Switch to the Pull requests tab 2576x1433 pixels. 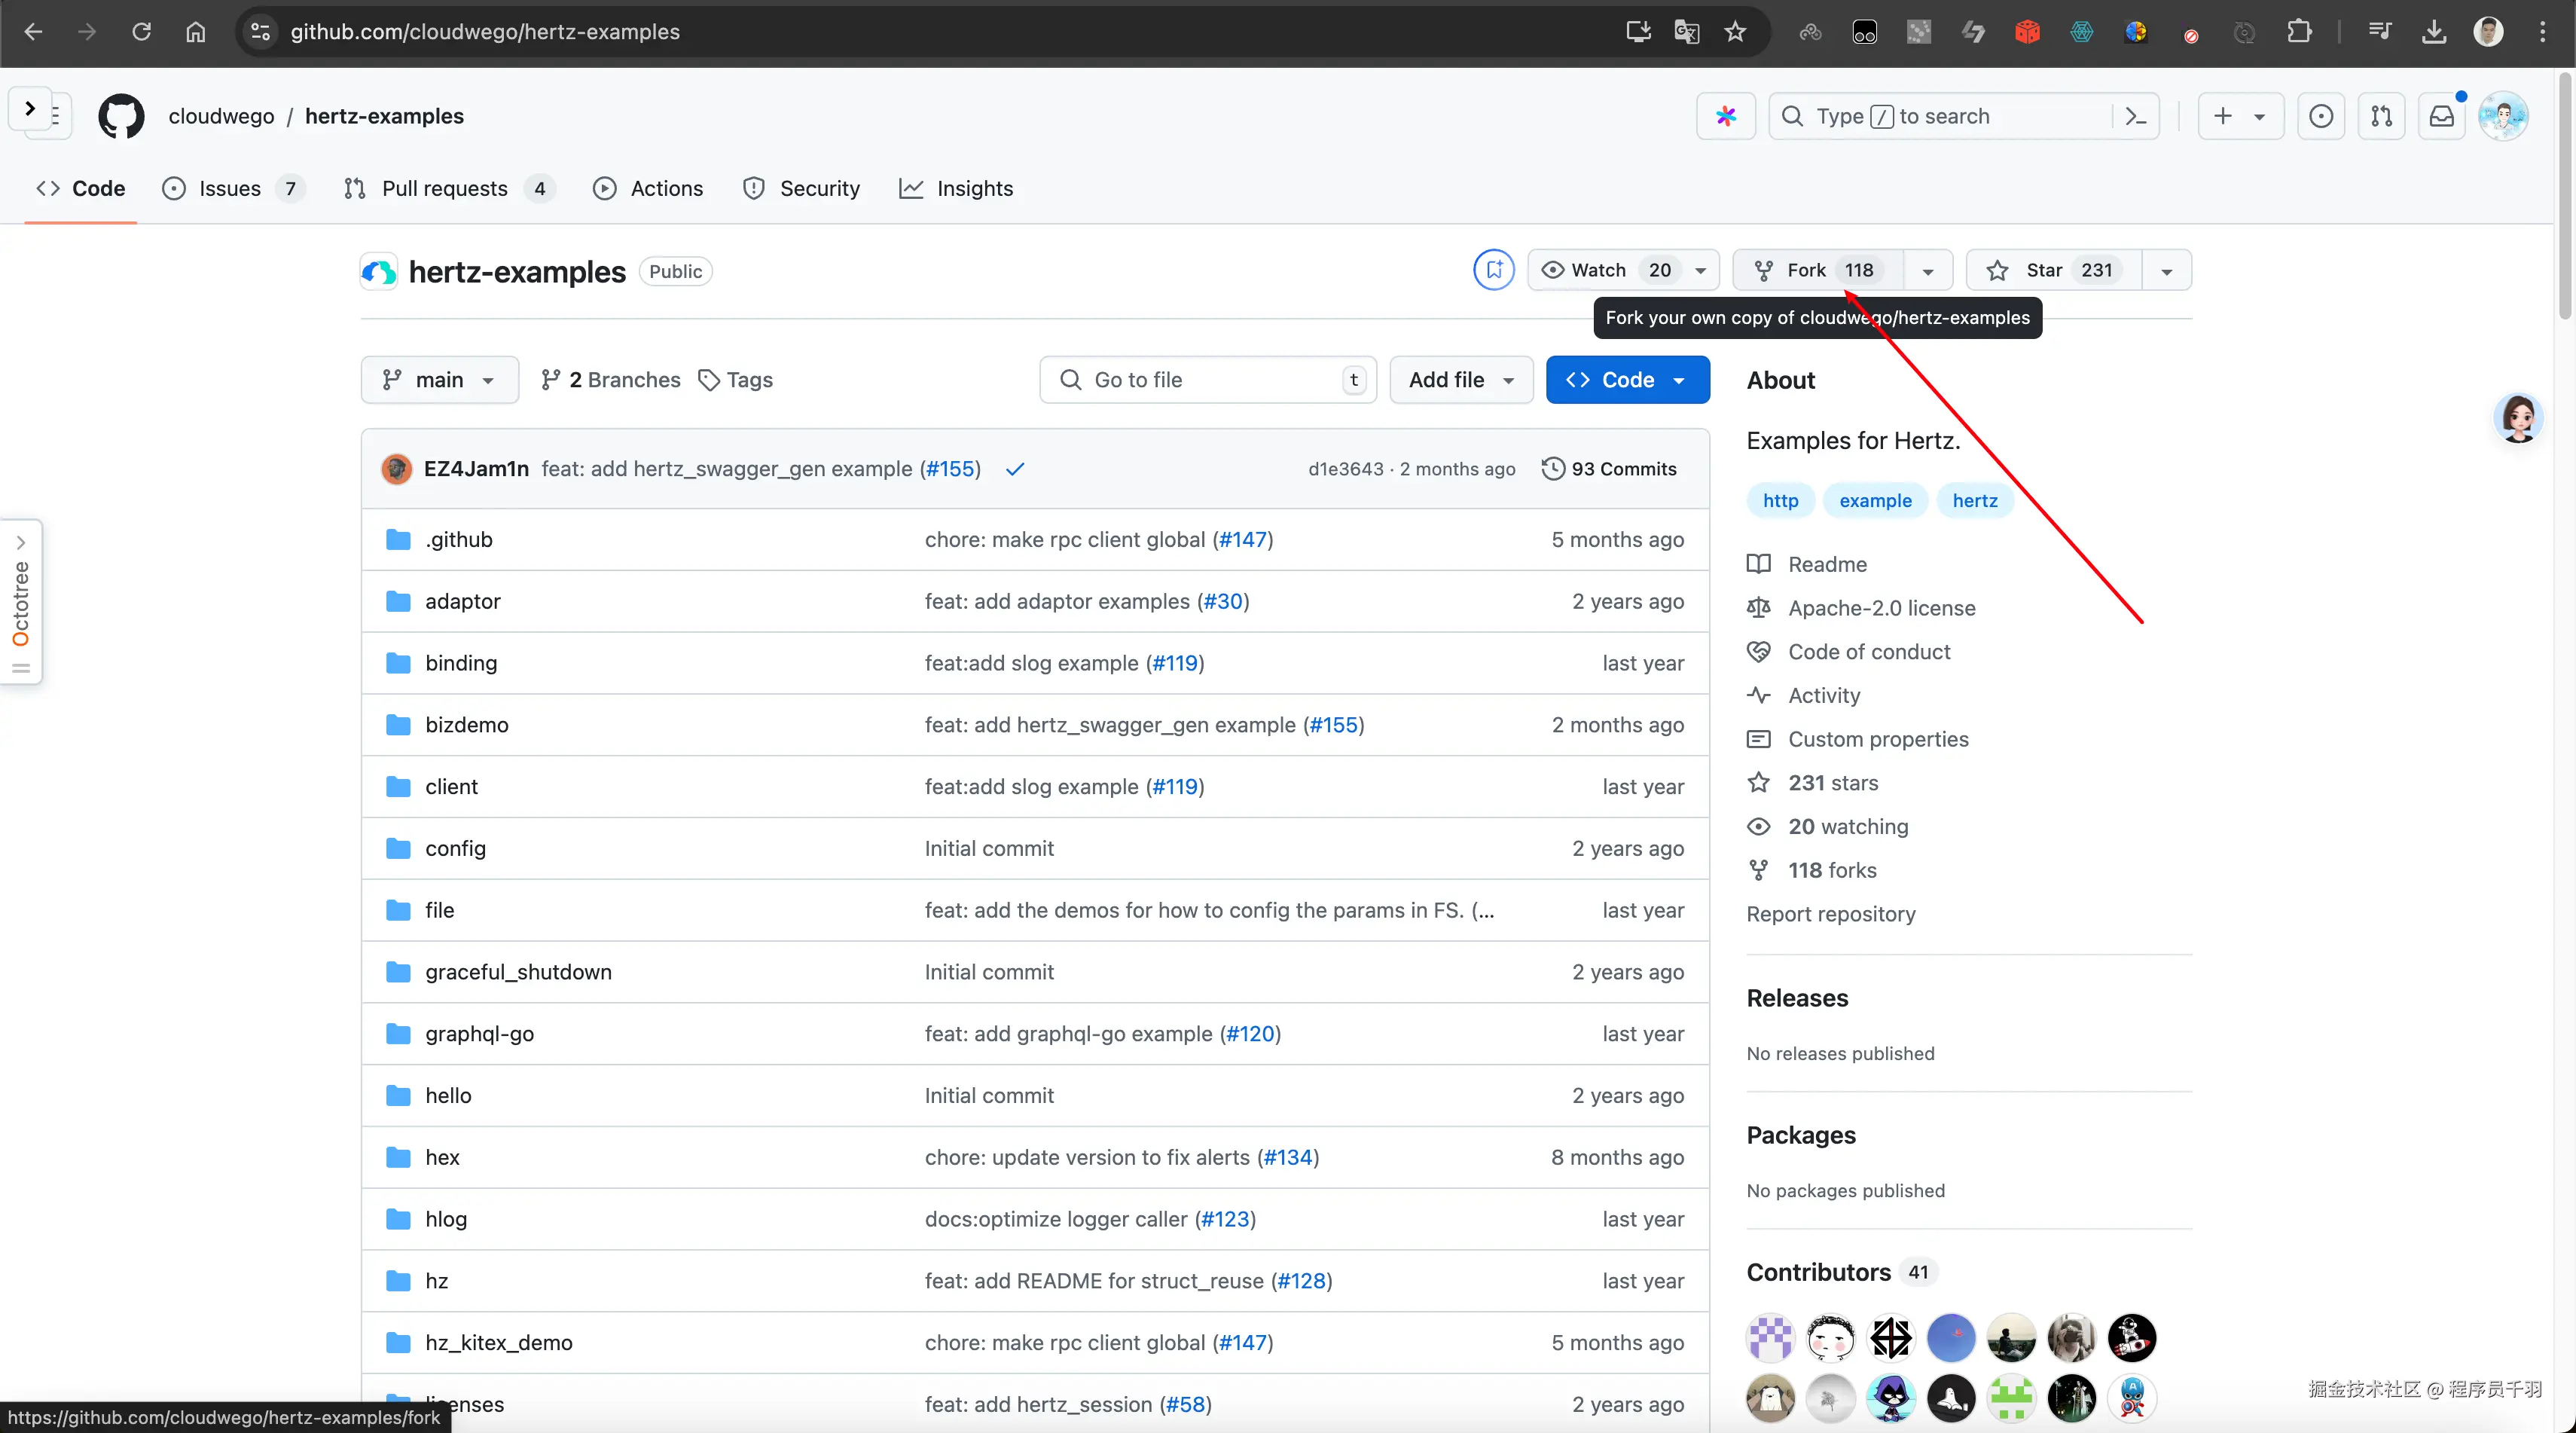[445, 188]
